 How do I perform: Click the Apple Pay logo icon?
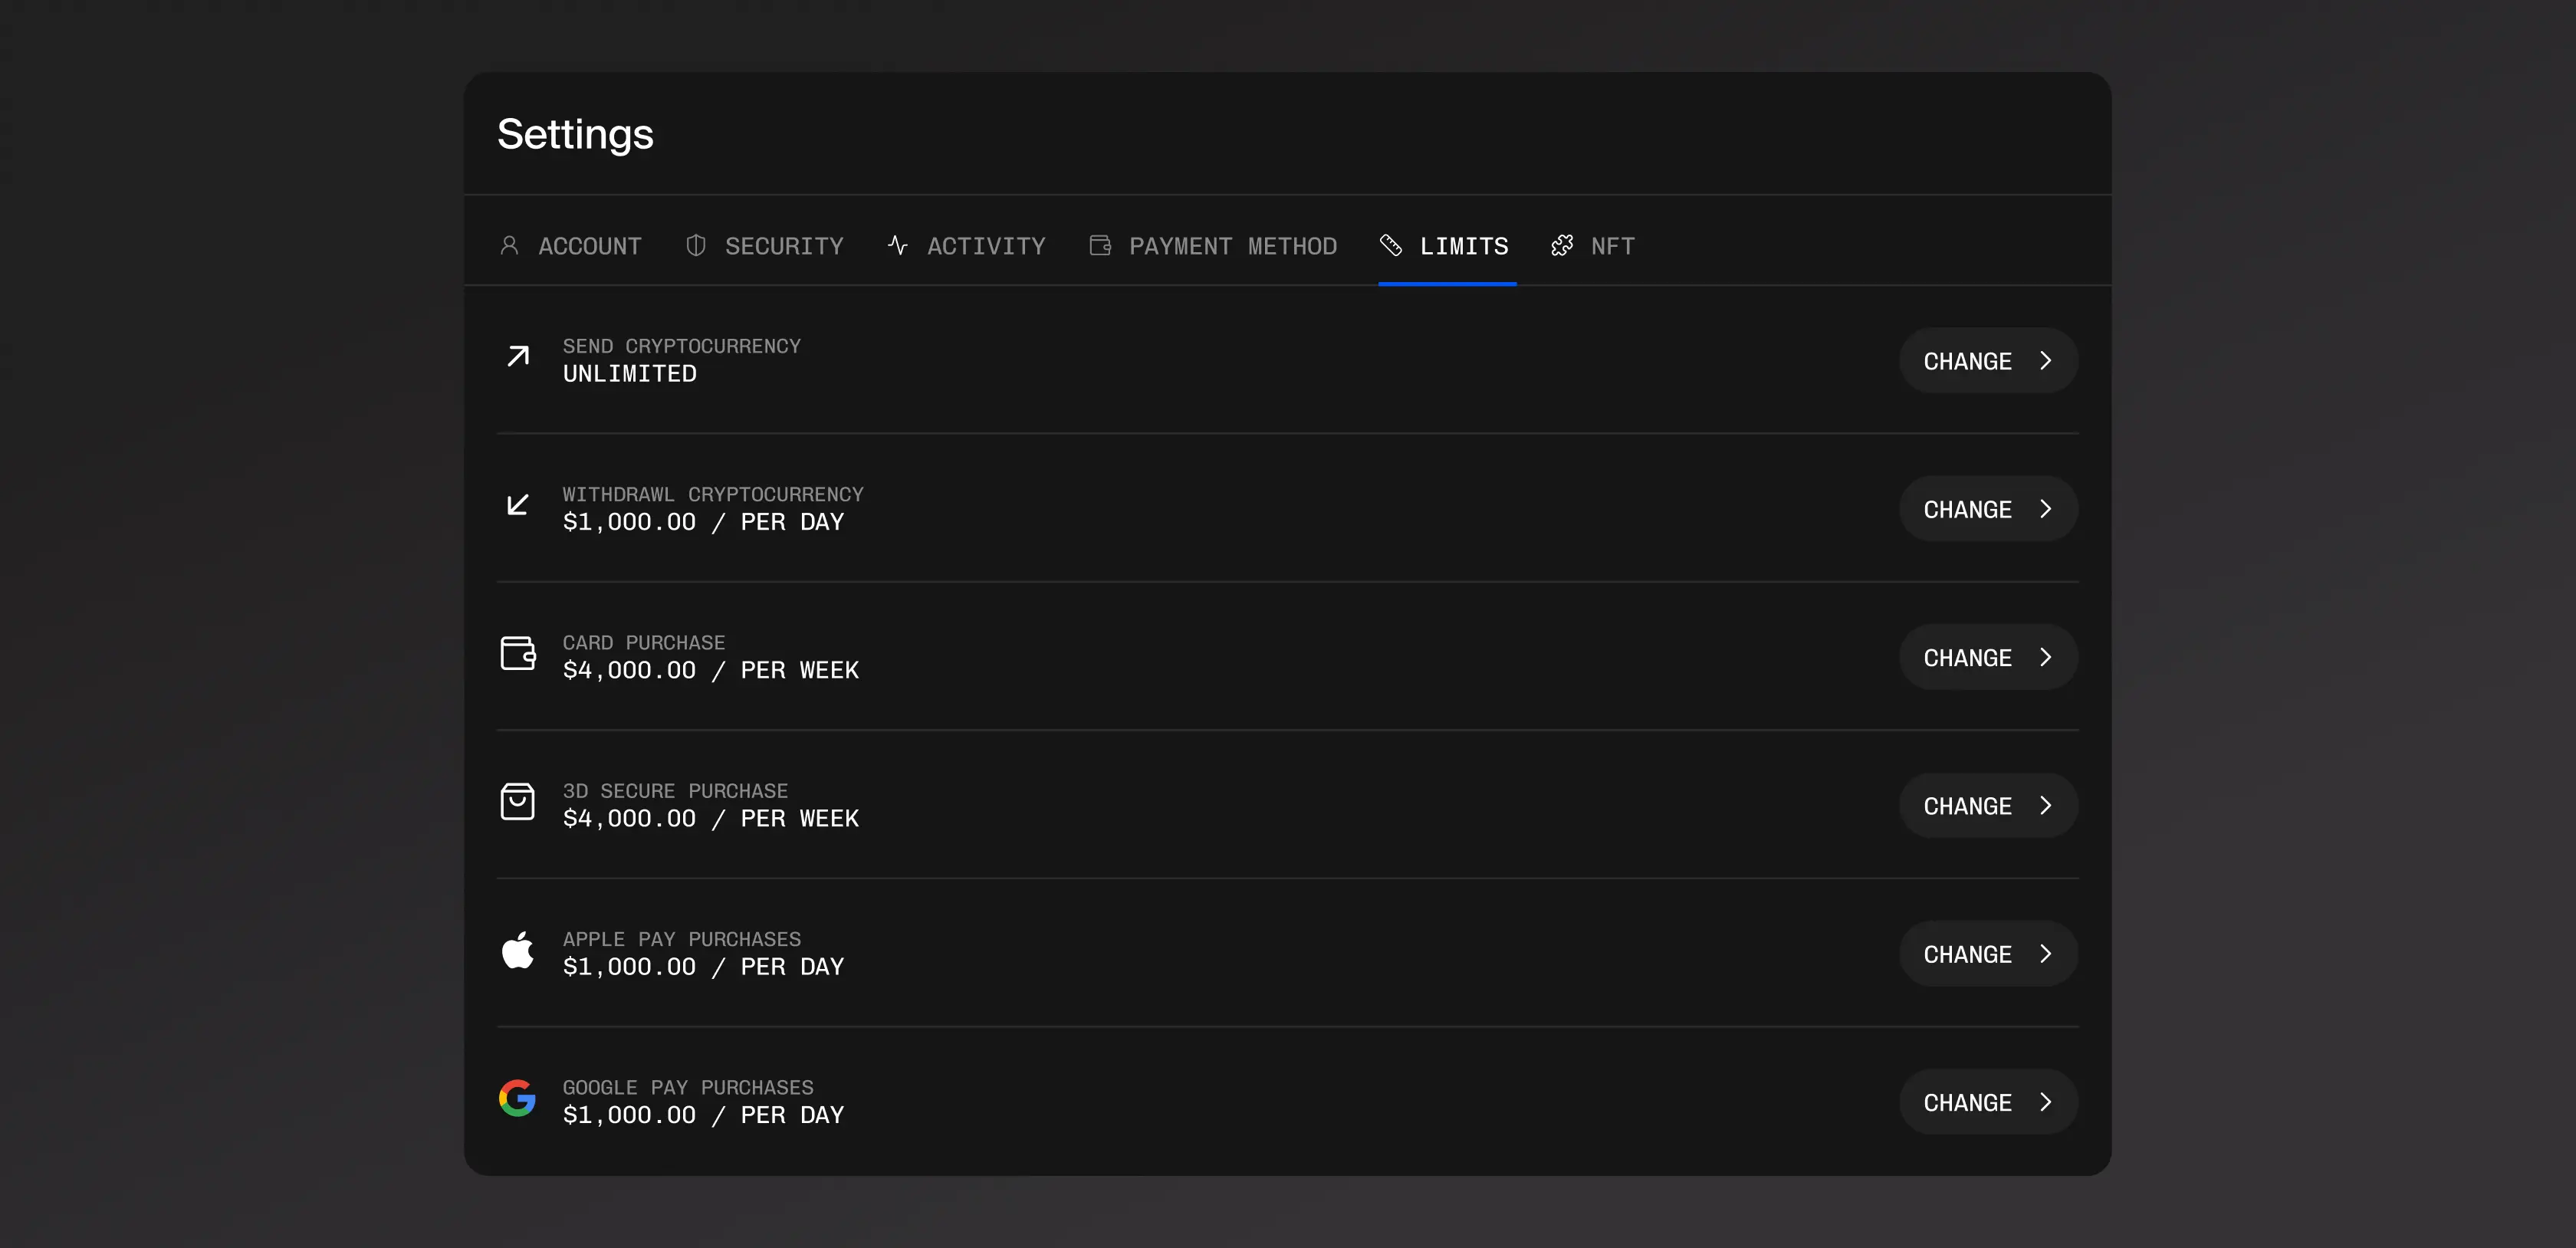coord(517,950)
